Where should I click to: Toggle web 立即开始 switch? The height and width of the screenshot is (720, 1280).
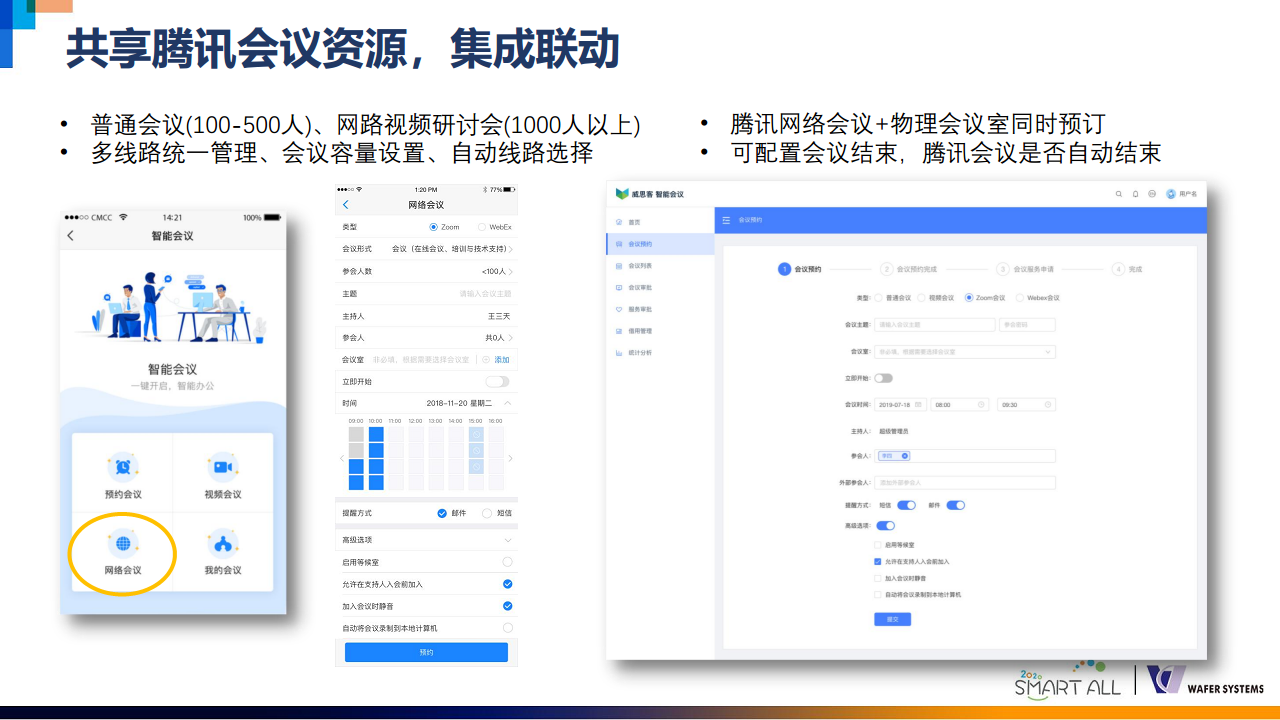point(884,378)
